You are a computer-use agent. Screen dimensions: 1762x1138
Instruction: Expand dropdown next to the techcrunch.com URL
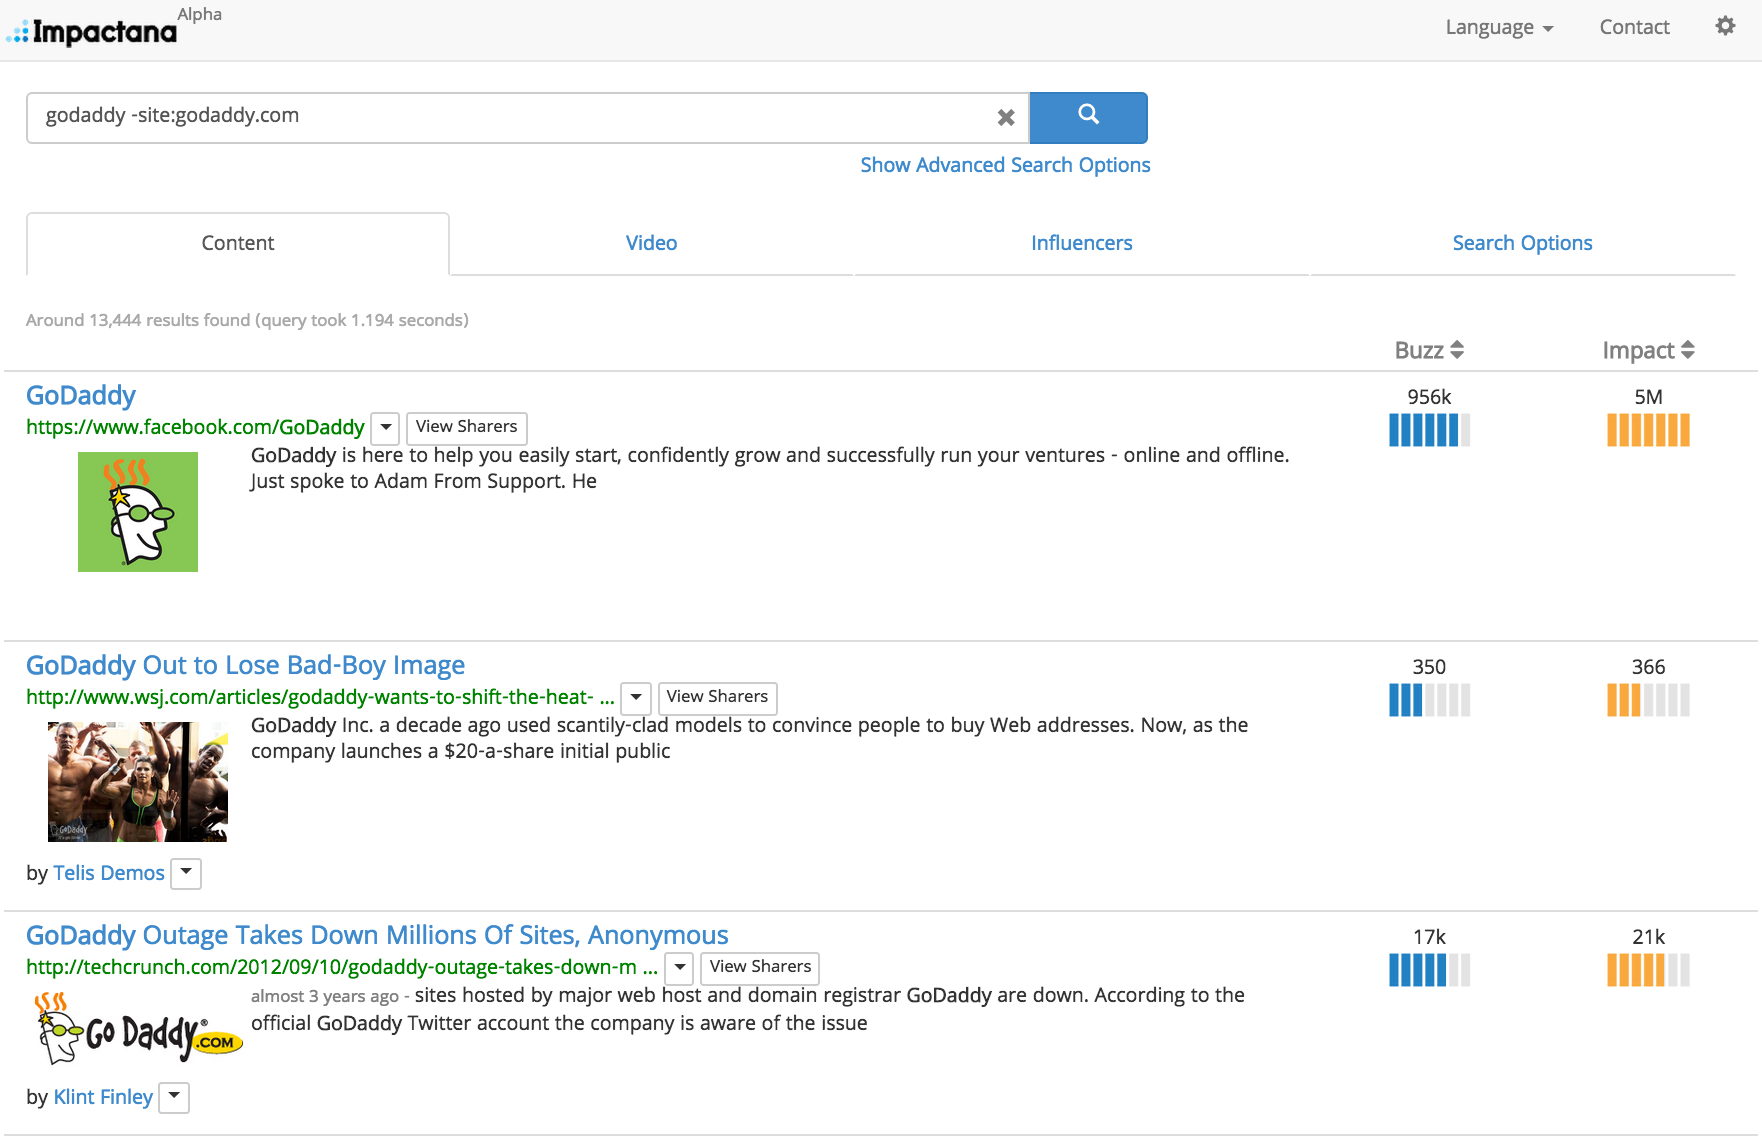pyautogui.click(x=679, y=967)
